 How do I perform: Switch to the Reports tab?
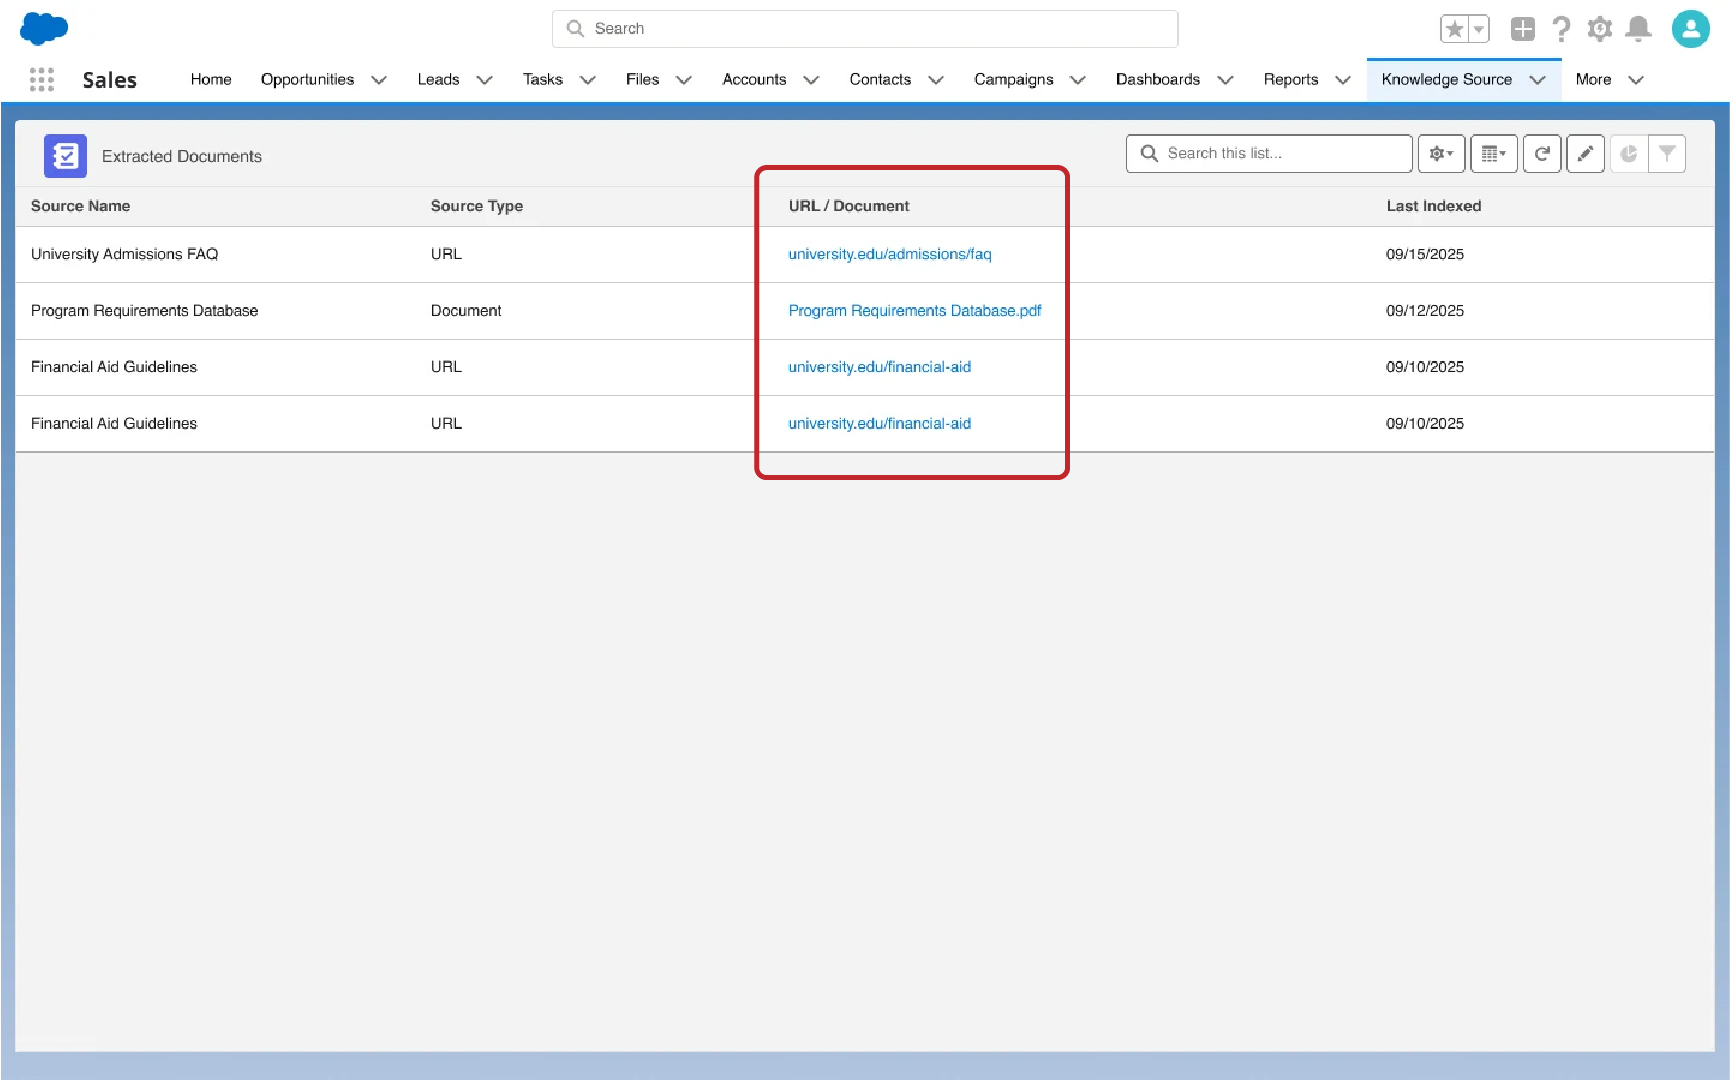click(1290, 80)
